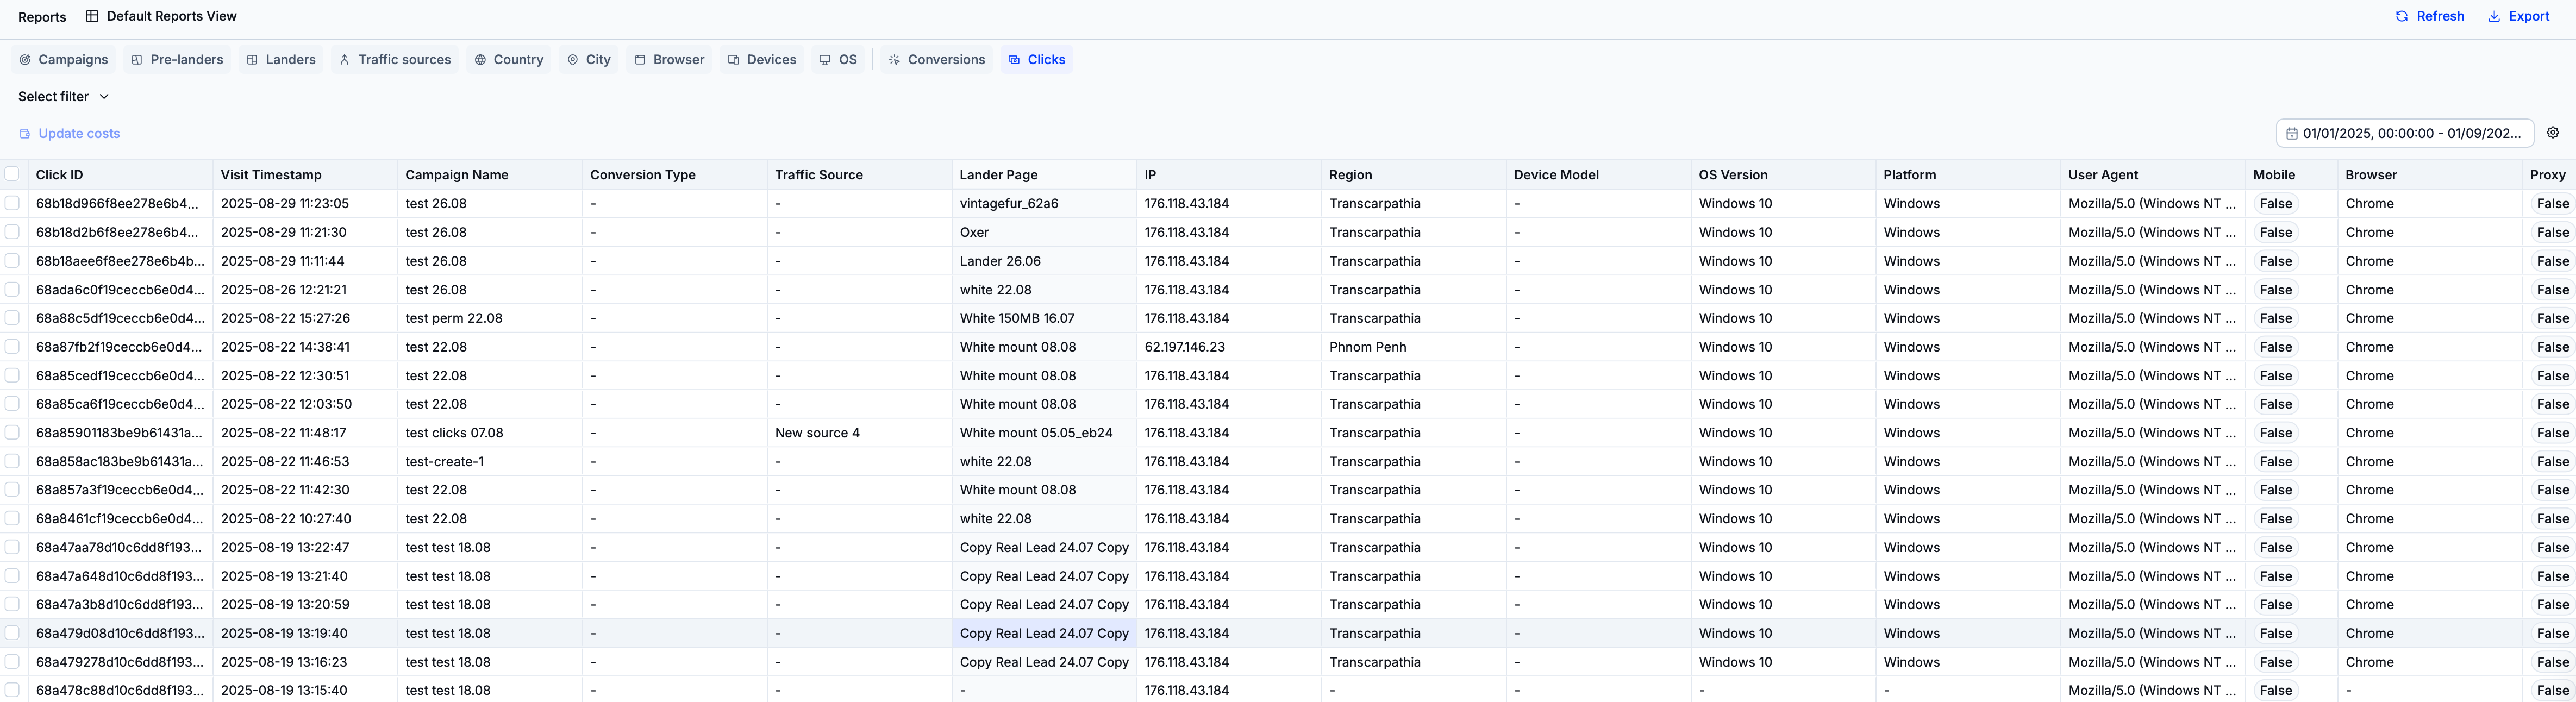
Task: Click the Refresh button
Action: pos(2429,16)
